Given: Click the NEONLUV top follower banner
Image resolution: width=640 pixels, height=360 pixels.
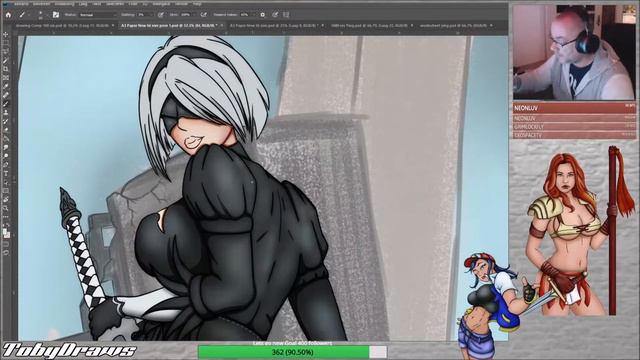Looking at the screenshot, I should click(x=574, y=108).
